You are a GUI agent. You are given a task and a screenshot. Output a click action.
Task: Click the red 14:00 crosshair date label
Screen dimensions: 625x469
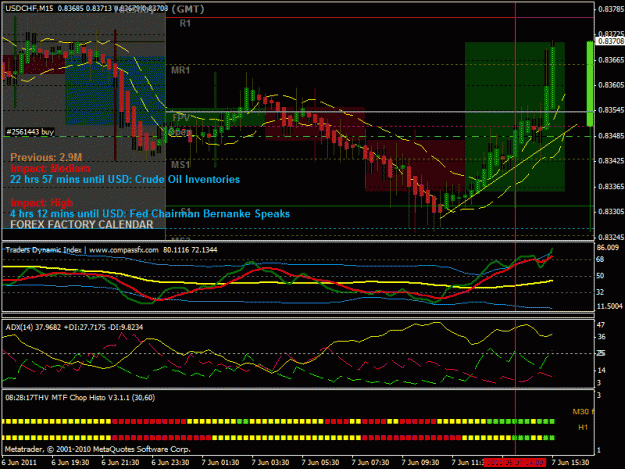tap(515, 463)
